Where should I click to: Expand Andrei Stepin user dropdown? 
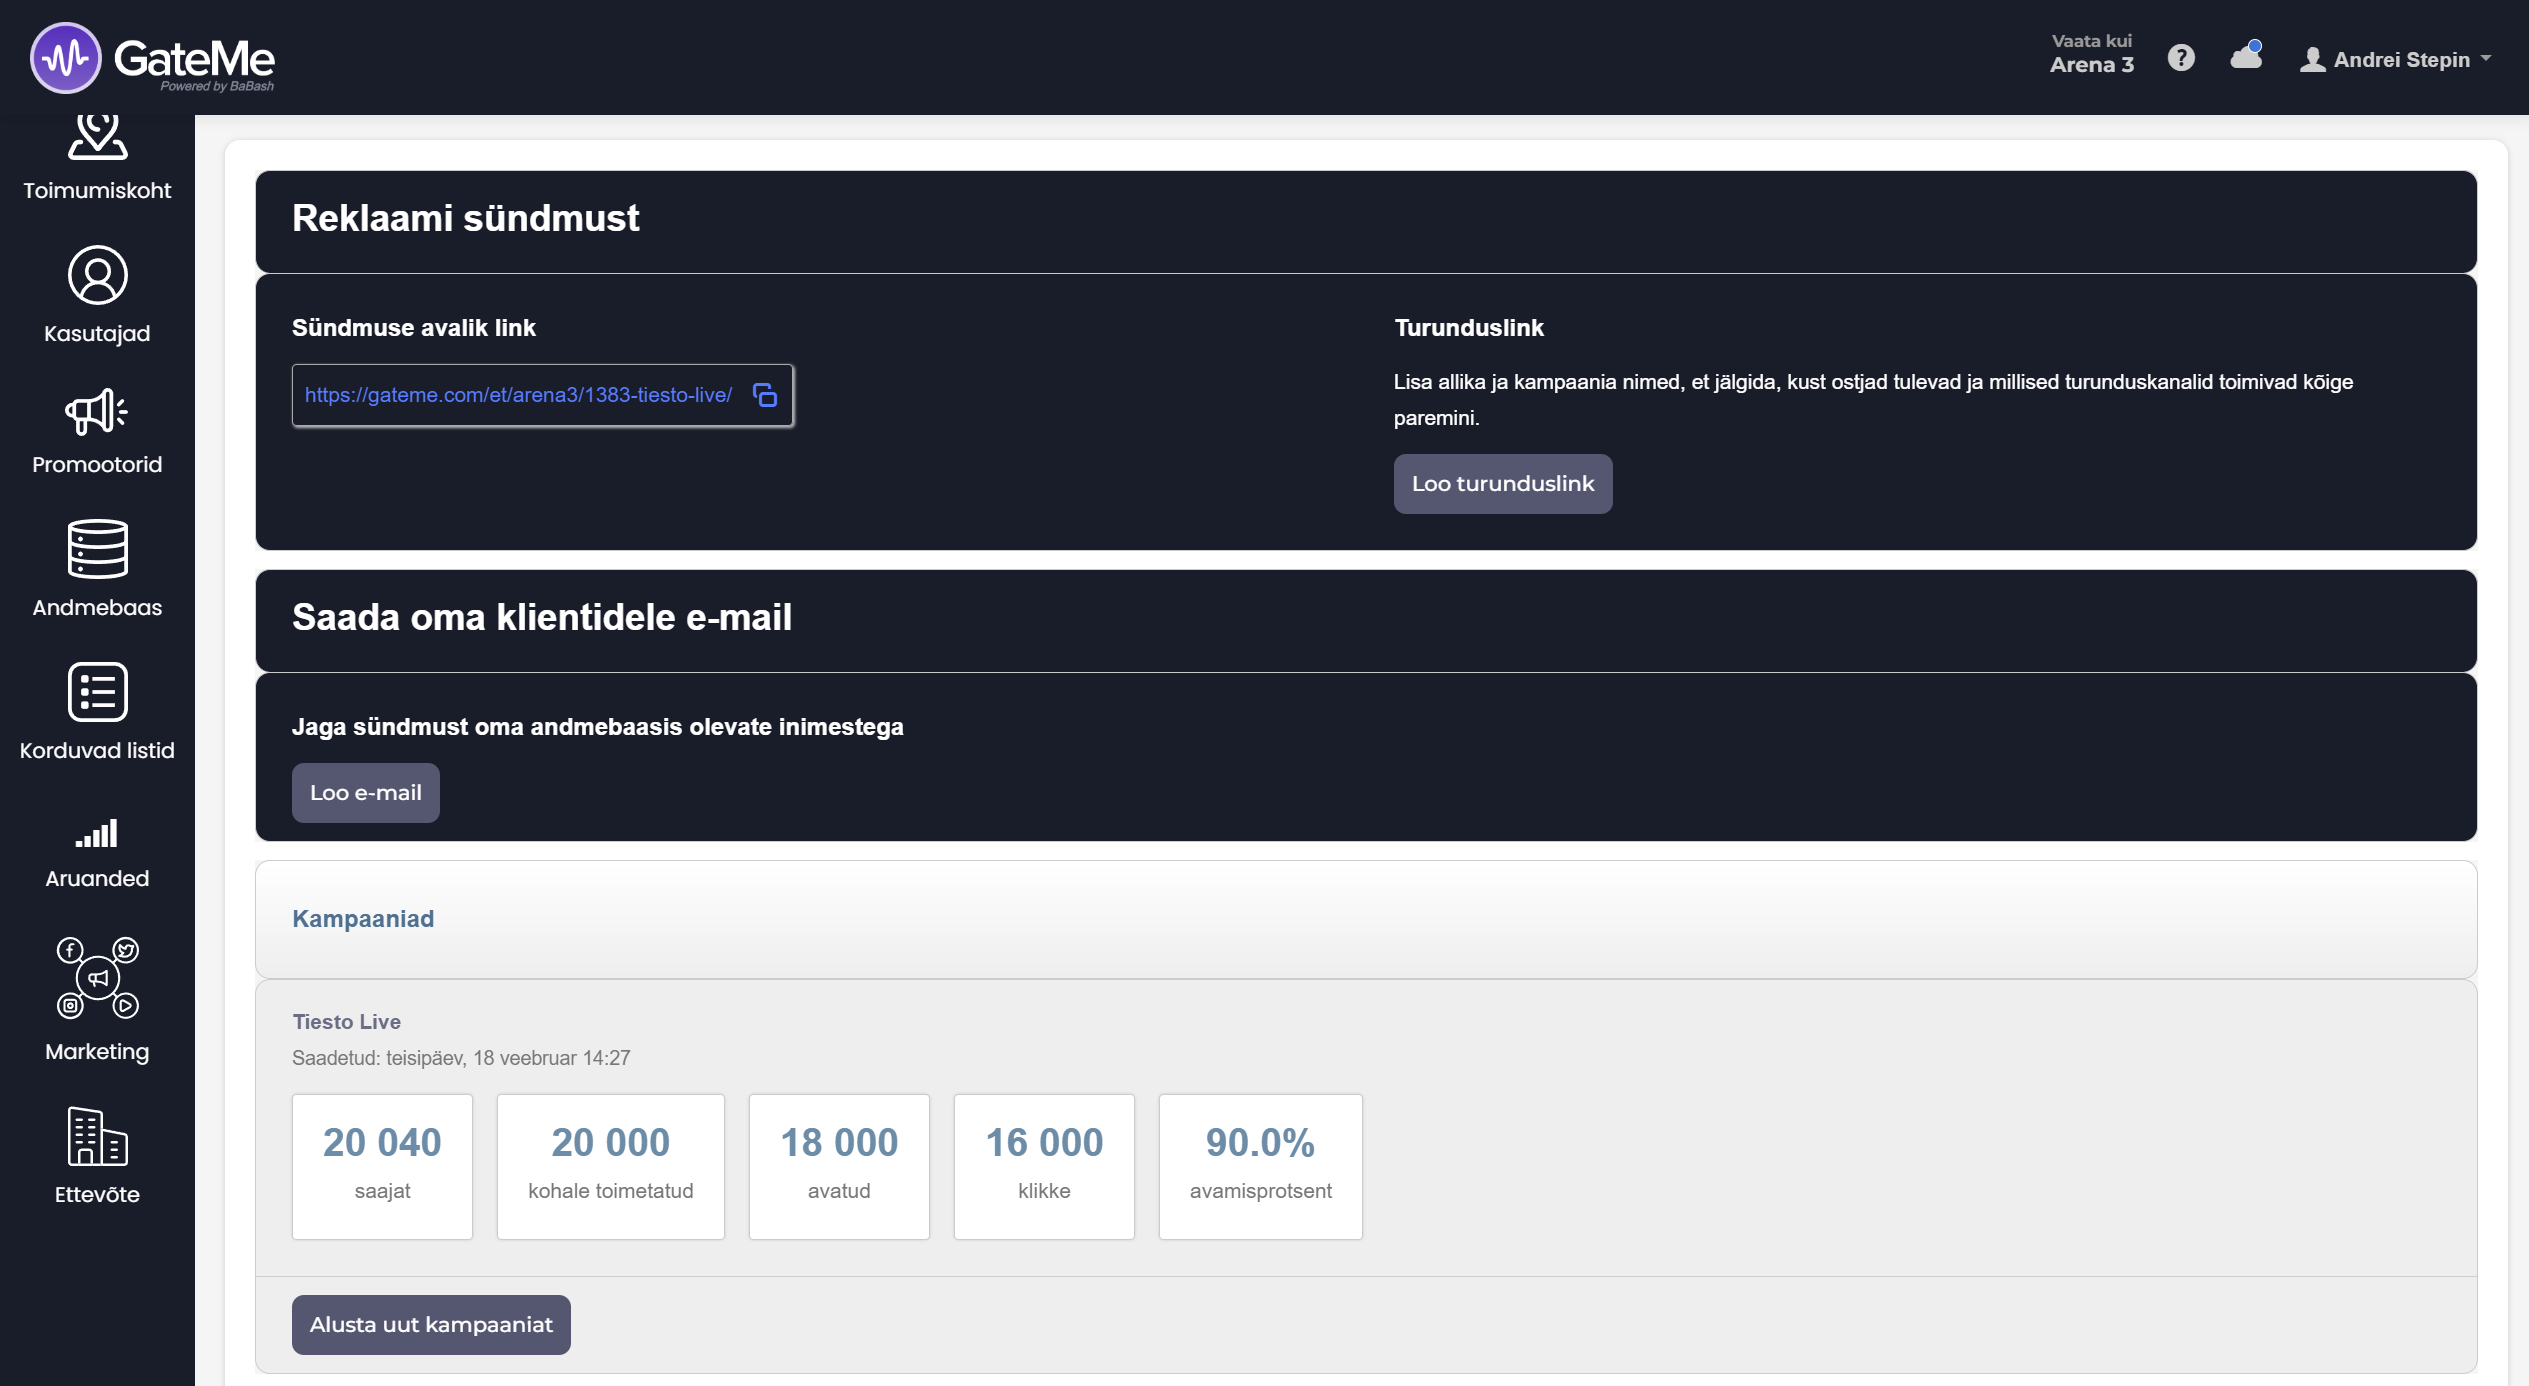pos(2396,60)
